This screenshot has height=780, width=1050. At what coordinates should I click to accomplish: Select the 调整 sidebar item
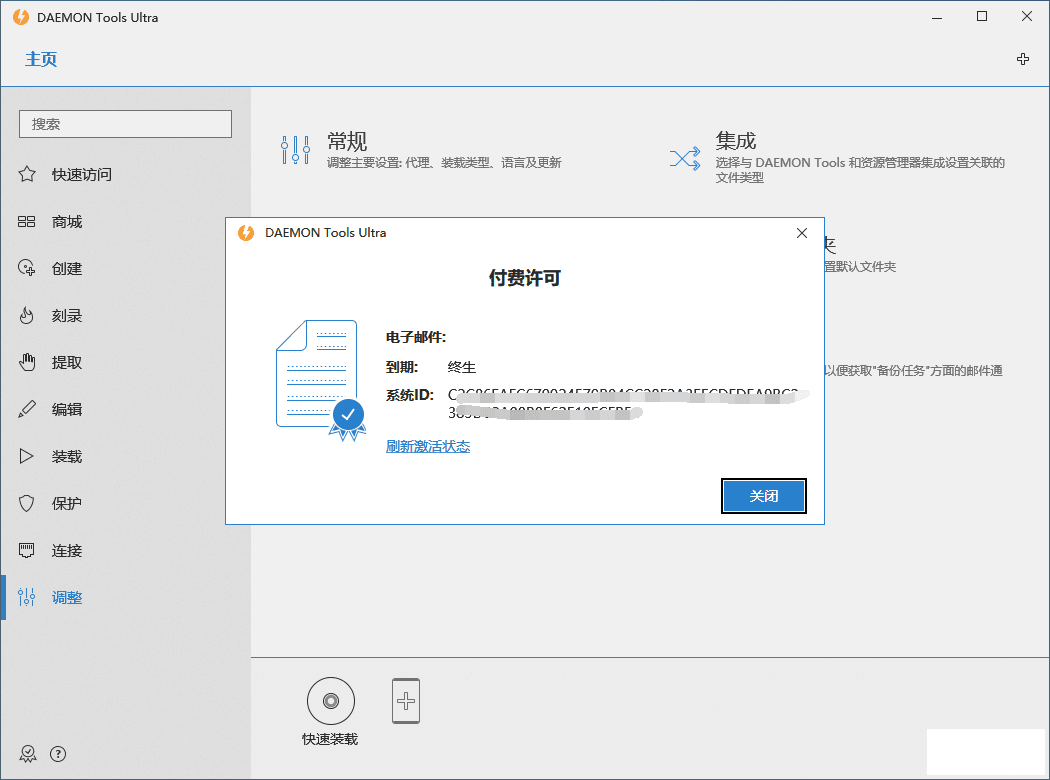pos(67,597)
